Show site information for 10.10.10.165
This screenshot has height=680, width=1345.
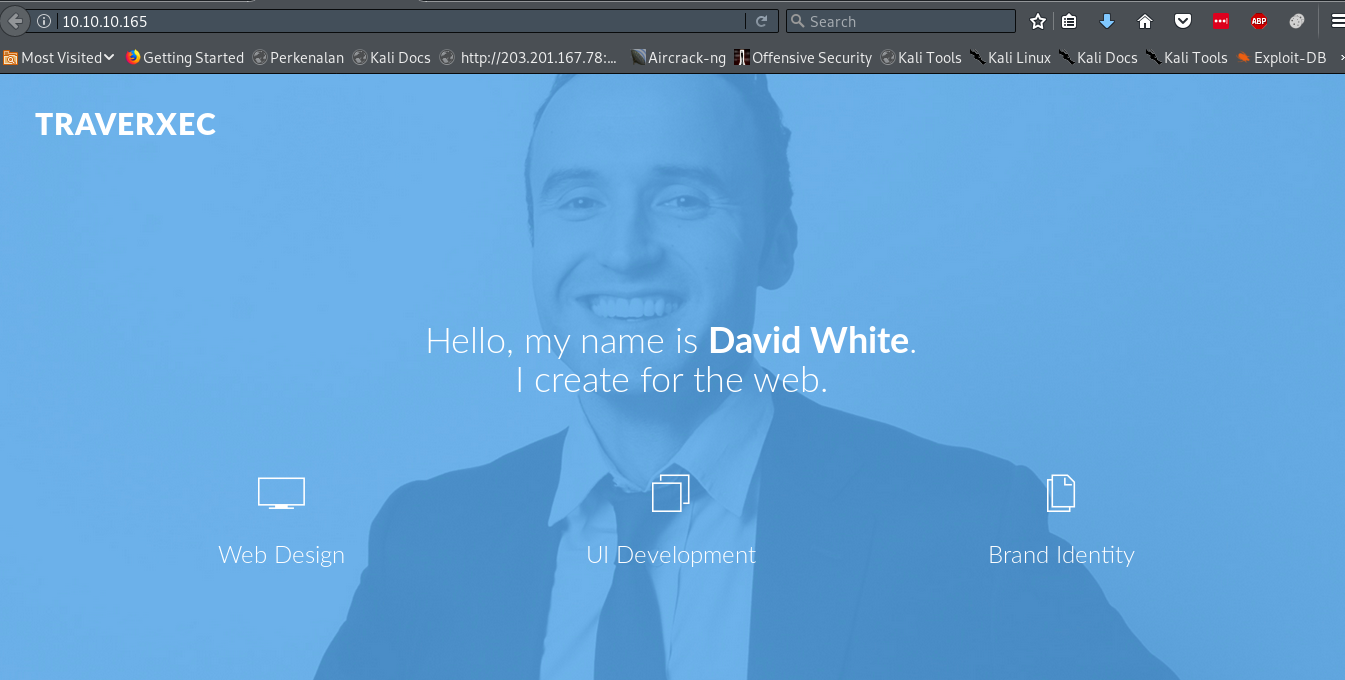tap(44, 21)
